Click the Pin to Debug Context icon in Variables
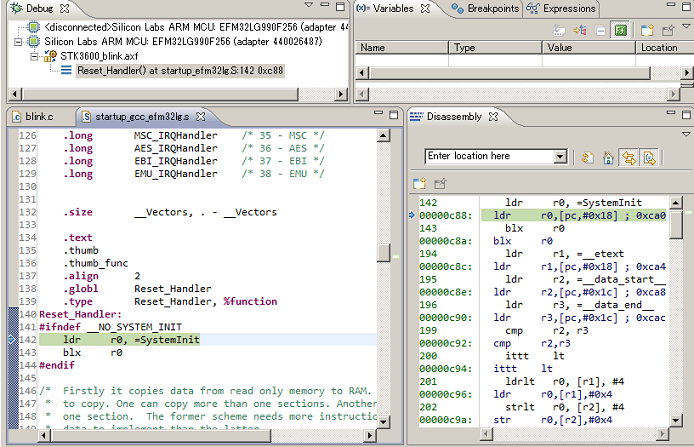 click(667, 30)
